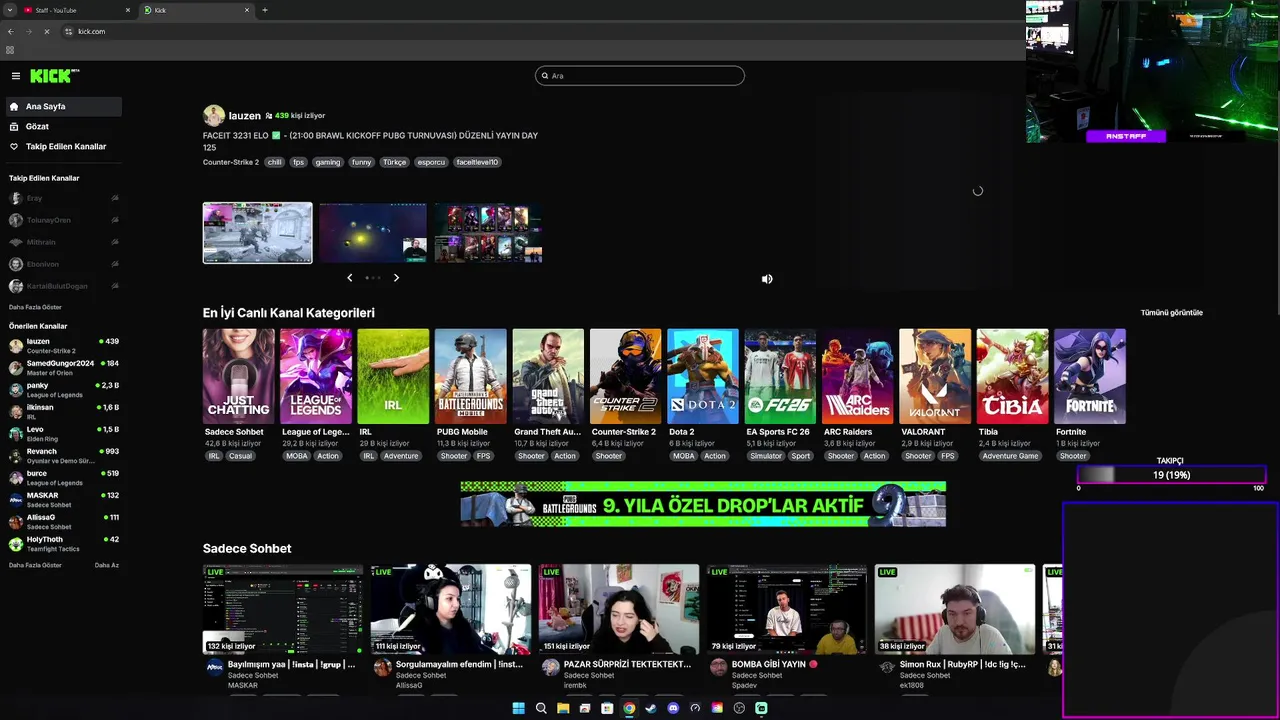Open MASKAR's Bayılmışım yaa live stream thumbnail
The width and height of the screenshot is (1280, 720).
coord(283,609)
